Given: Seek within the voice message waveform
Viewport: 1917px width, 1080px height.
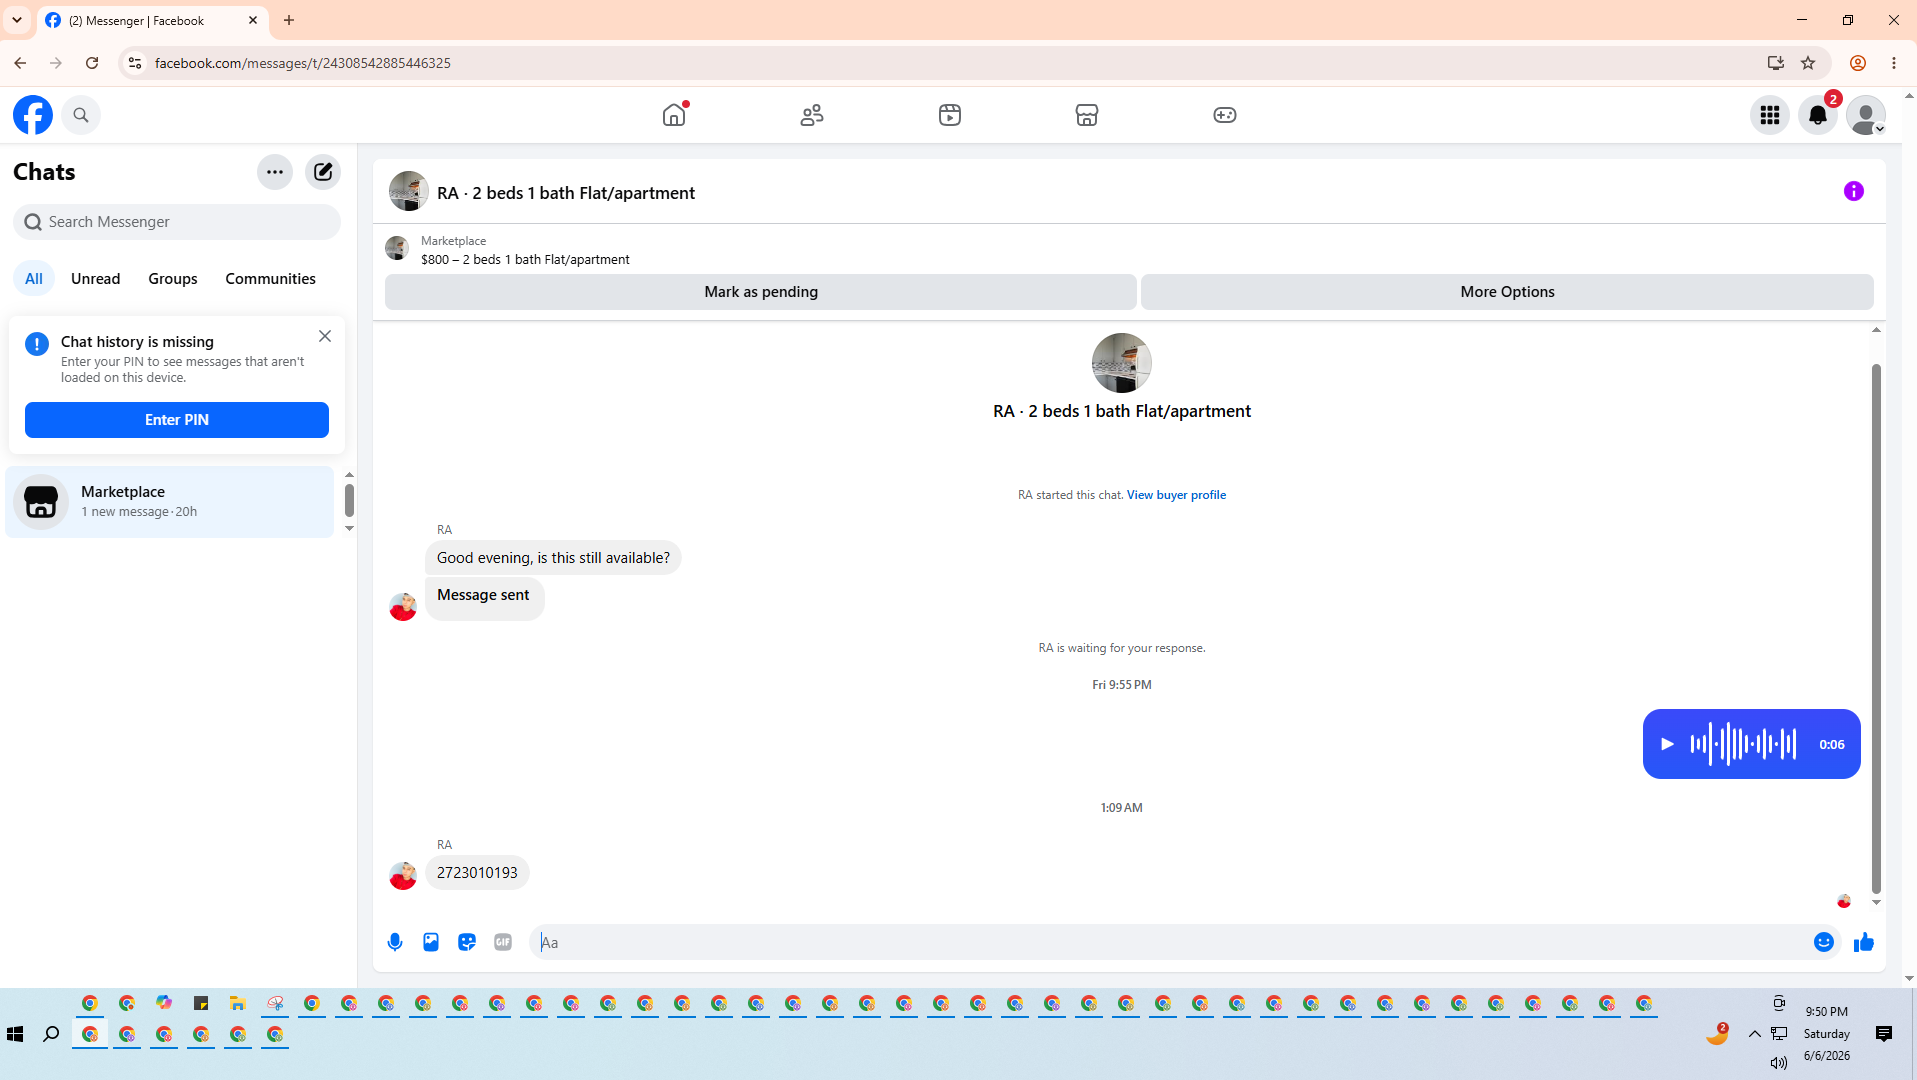Looking at the screenshot, I should click(1743, 744).
